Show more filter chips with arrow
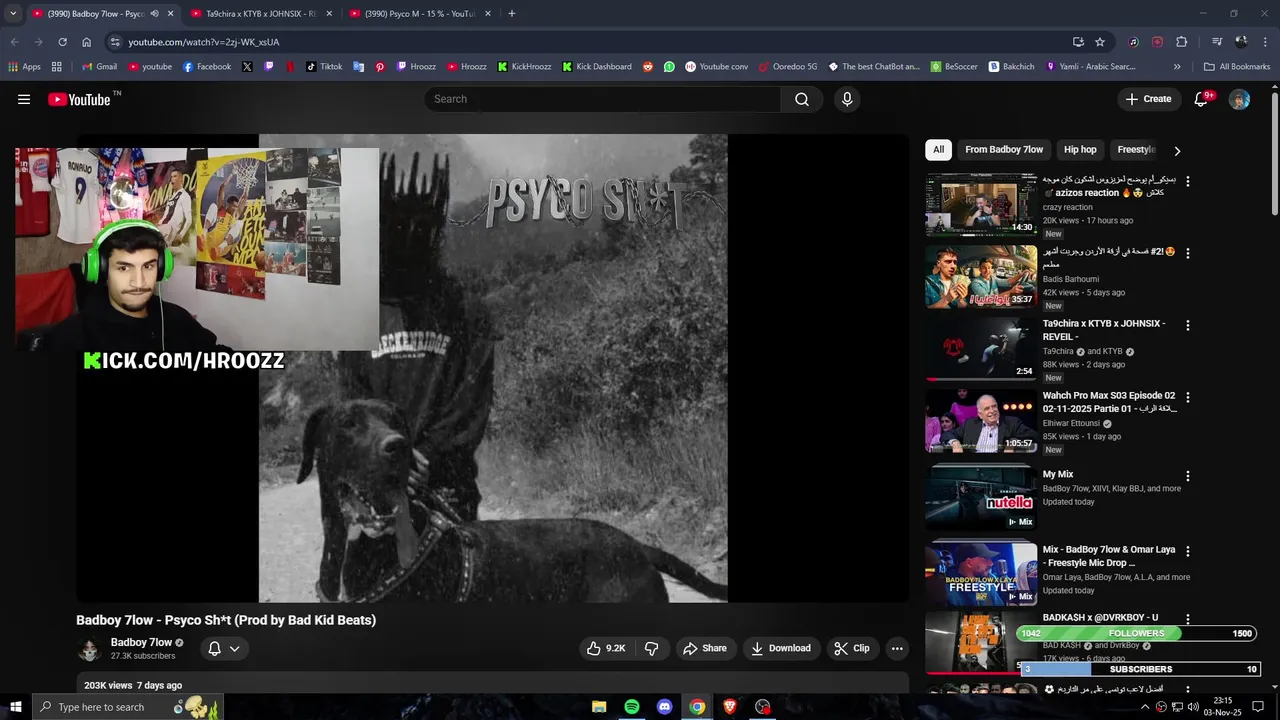This screenshot has height=720, width=1280. click(x=1177, y=150)
